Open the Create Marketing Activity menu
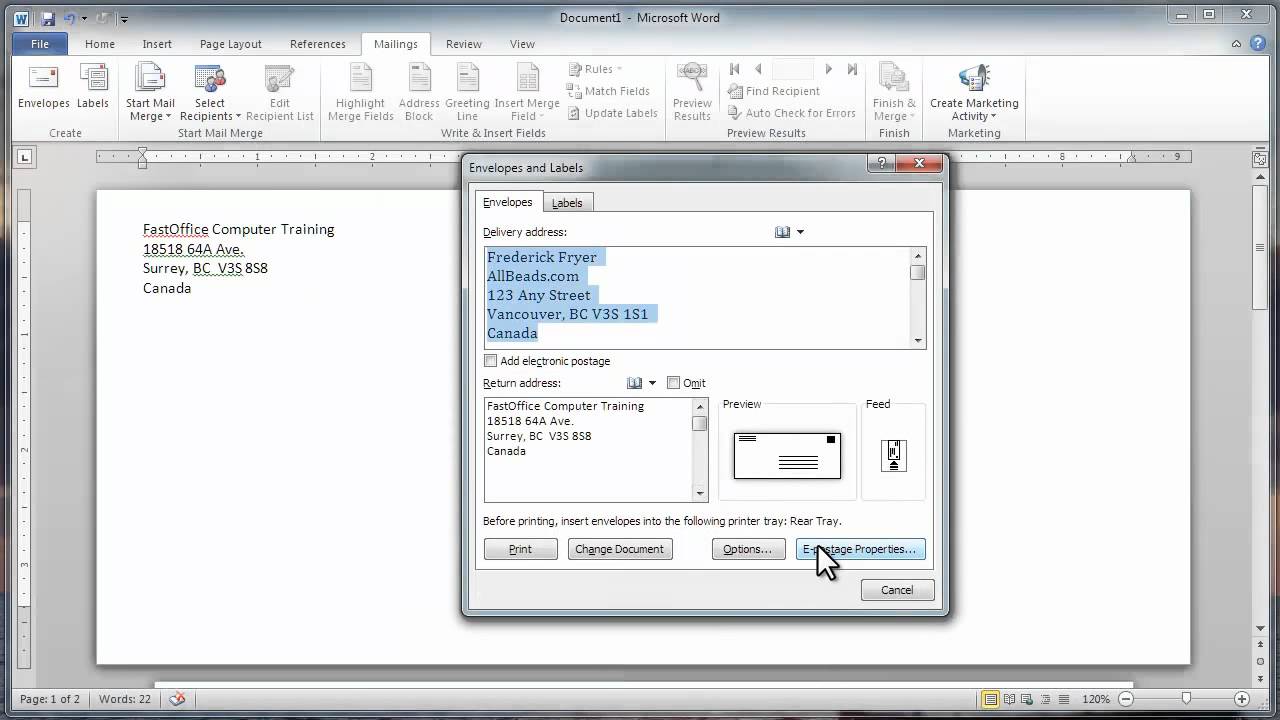 tap(974, 92)
